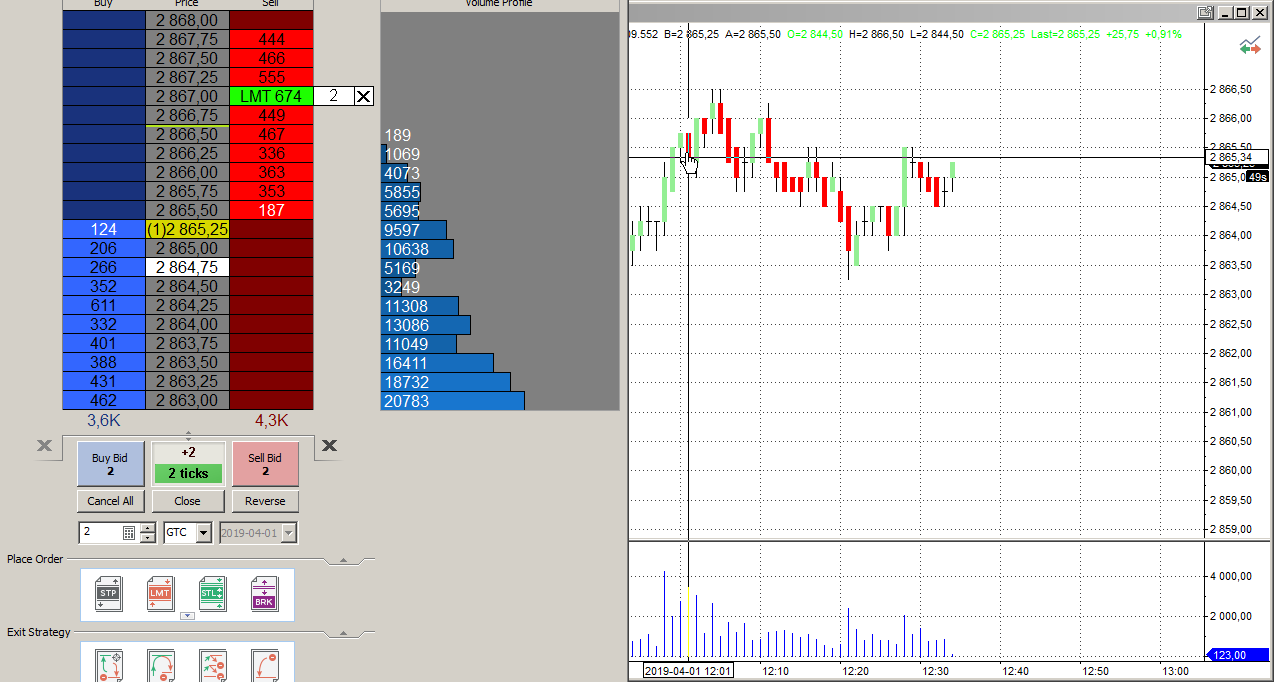Click the yellow price cell (1)2 865,25
Image resolution: width=1274 pixels, height=682 pixels.
point(187,229)
